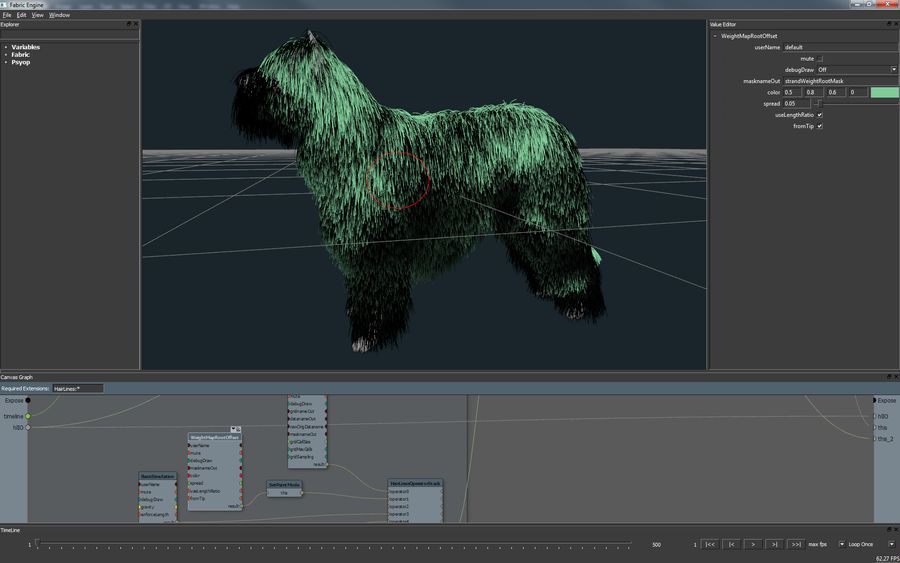Open the debugDraw dropdown
The width and height of the screenshot is (900, 563).
point(857,70)
